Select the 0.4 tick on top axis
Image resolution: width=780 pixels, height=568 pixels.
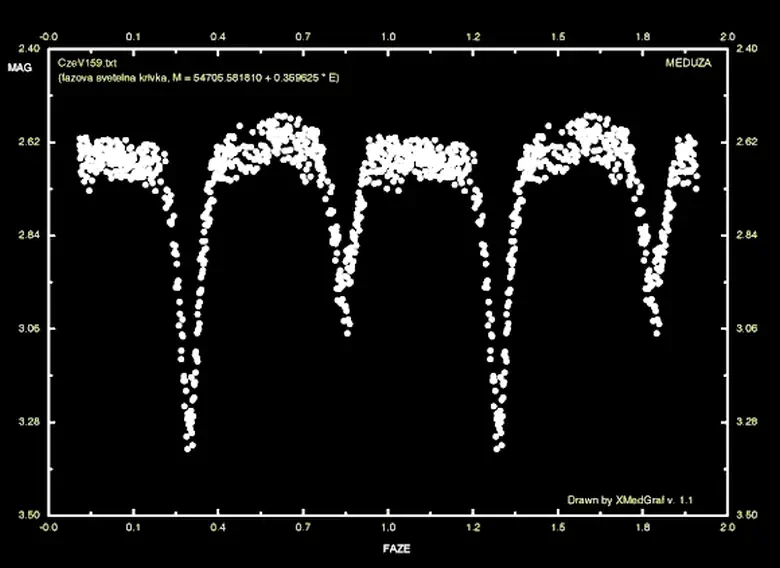(x=218, y=34)
